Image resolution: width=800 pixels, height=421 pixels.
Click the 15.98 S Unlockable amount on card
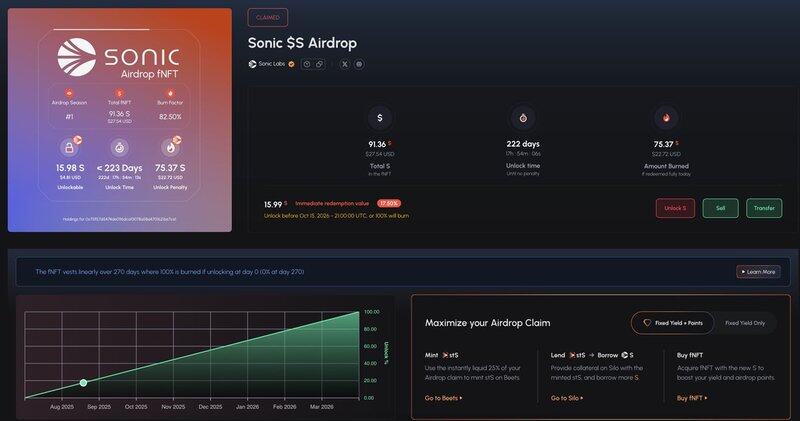(70, 168)
